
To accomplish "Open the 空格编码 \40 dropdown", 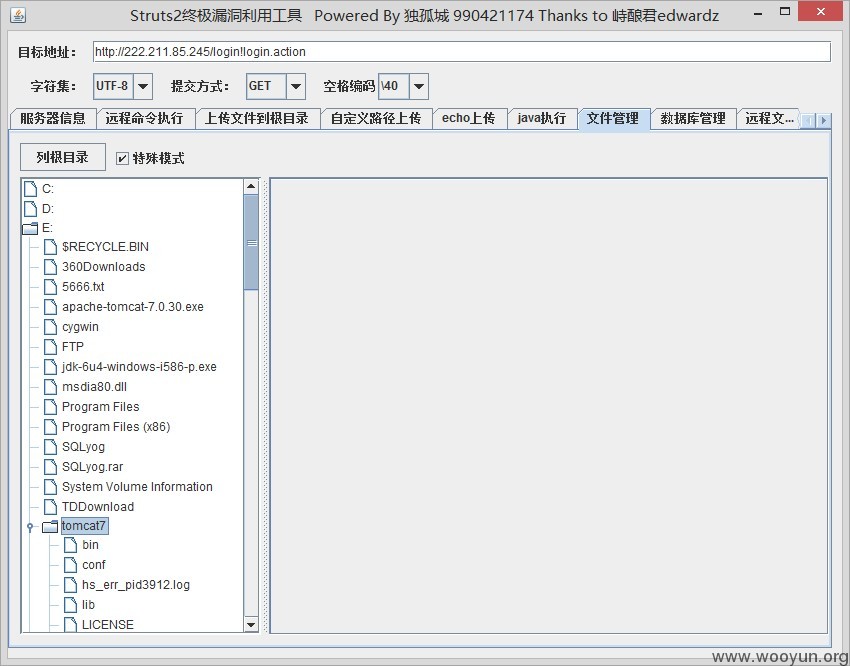I will [x=418, y=86].
